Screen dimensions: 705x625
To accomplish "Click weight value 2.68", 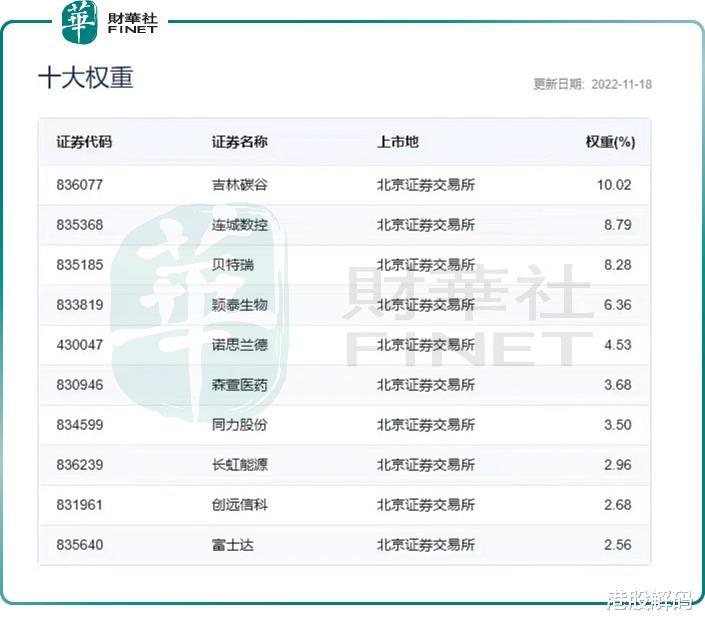I will click(x=618, y=505).
